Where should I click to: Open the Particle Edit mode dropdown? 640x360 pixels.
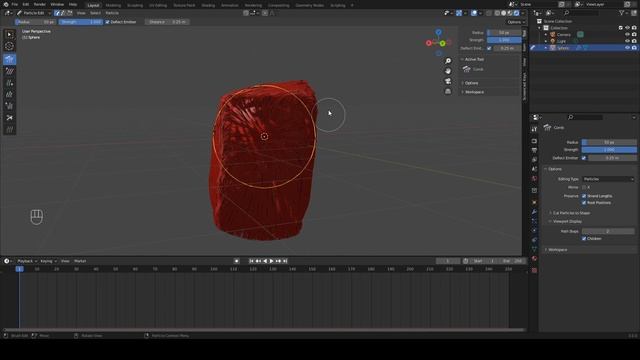[x=33, y=13]
